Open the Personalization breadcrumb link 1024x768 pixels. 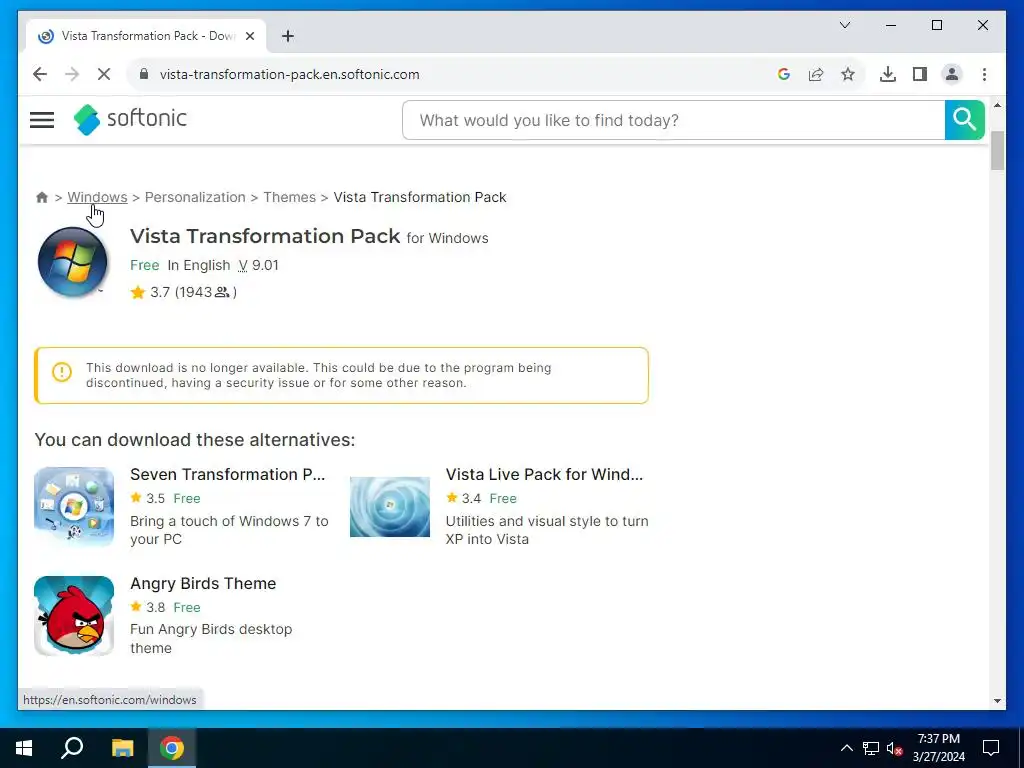195,197
